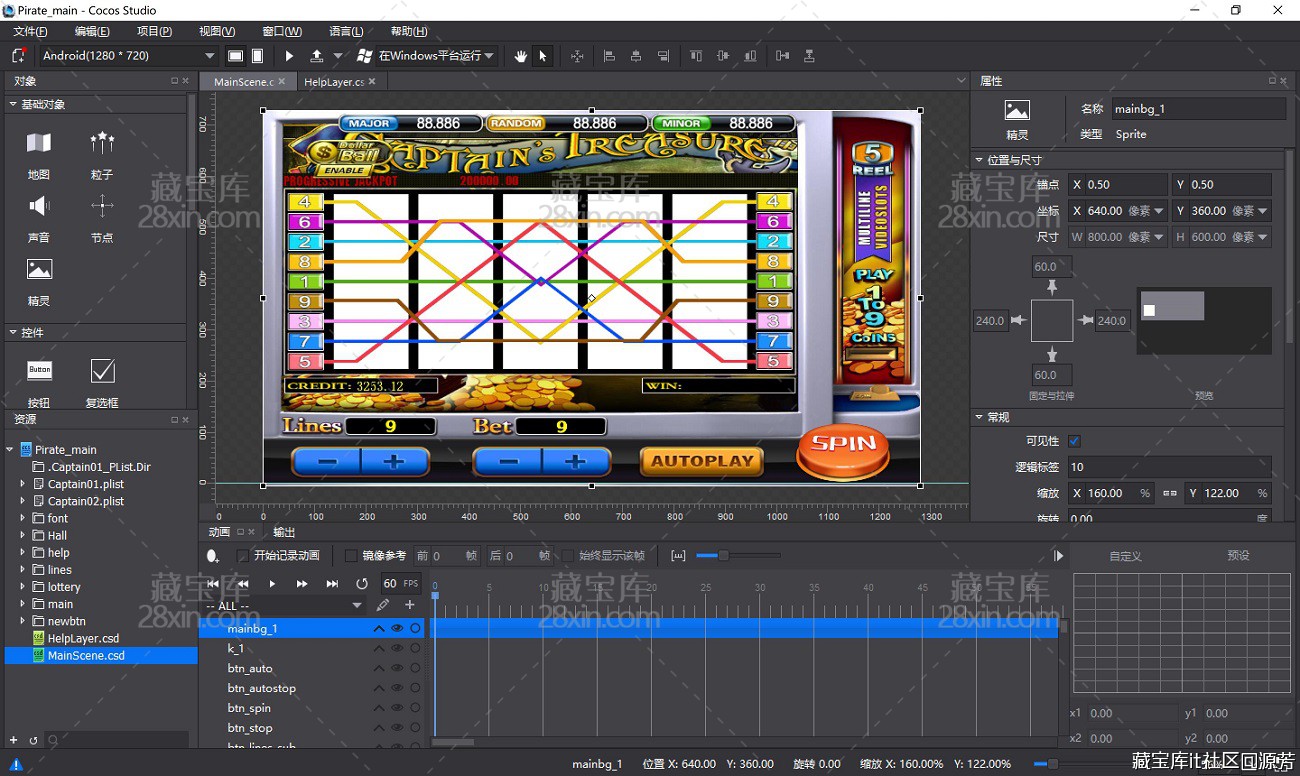The width and height of the screenshot is (1300, 776).
Task: Align selected objects to top edge
Action: click(696, 56)
